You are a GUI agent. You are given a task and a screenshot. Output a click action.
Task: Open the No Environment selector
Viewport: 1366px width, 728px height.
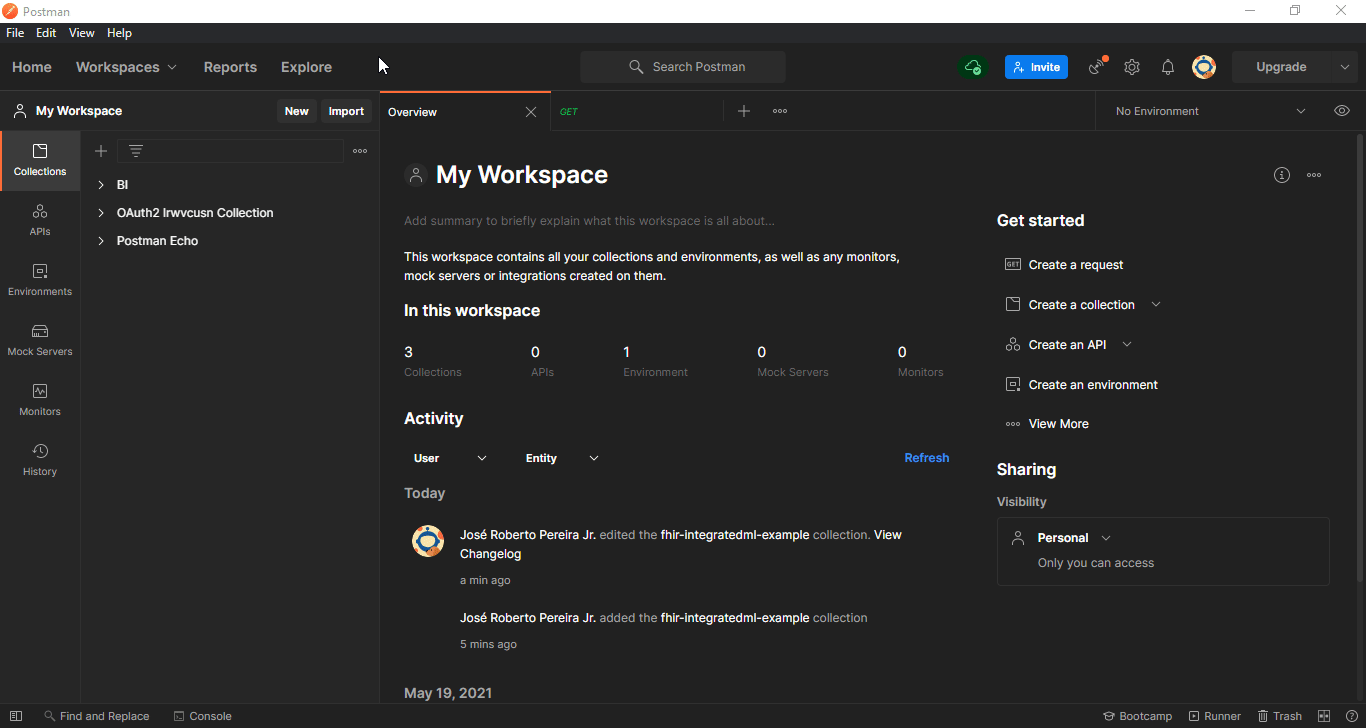1211,111
